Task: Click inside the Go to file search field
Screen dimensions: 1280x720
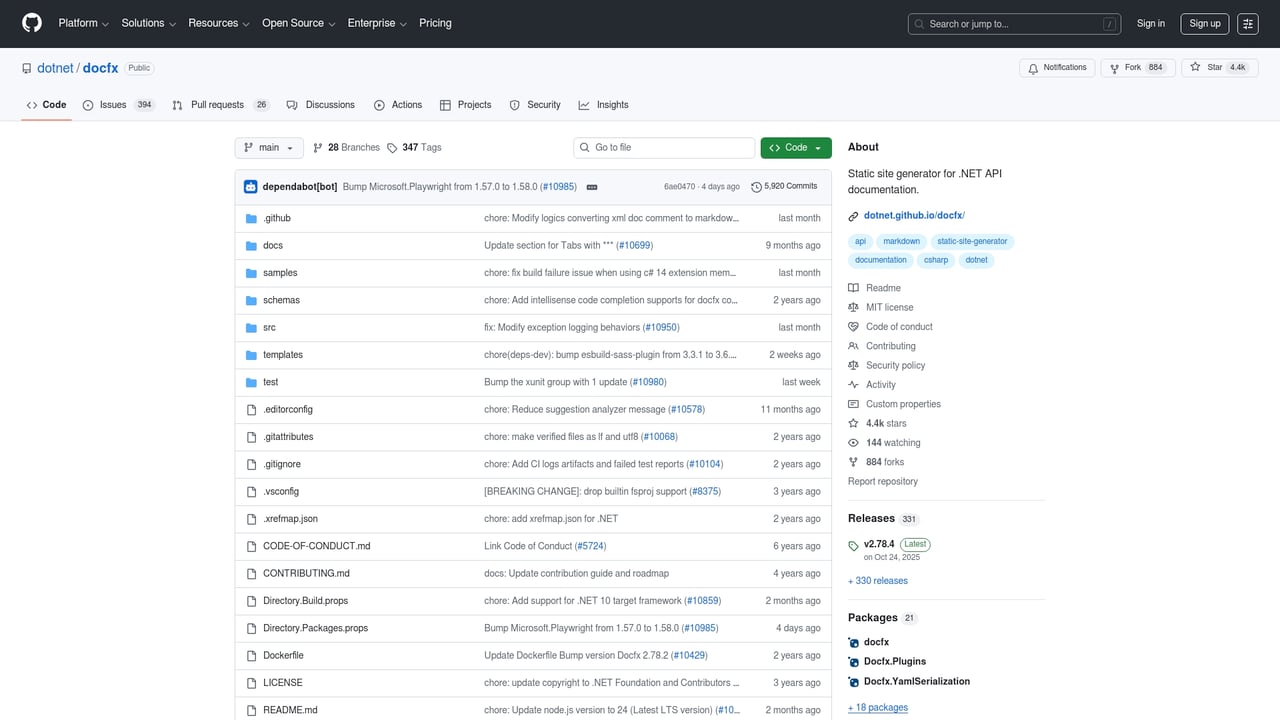Action: coord(663,147)
